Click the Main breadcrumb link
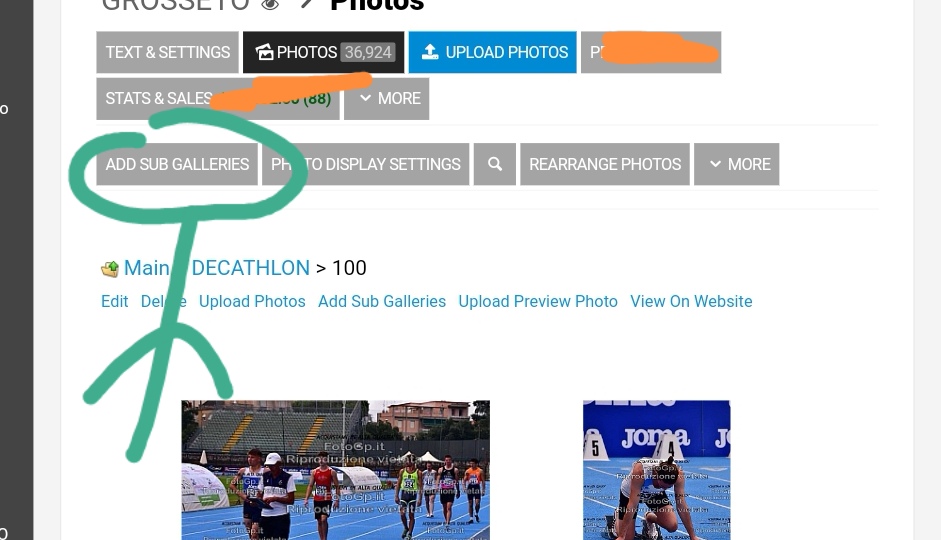The height and width of the screenshot is (540, 941). point(146,268)
